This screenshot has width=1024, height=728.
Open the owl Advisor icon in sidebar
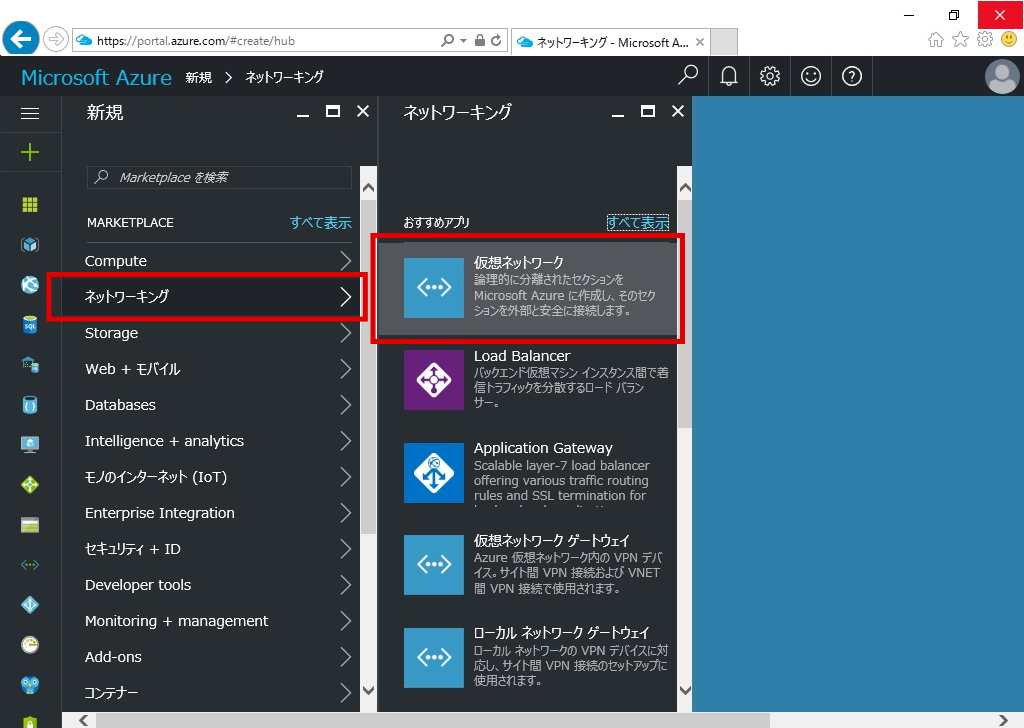coord(30,684)
